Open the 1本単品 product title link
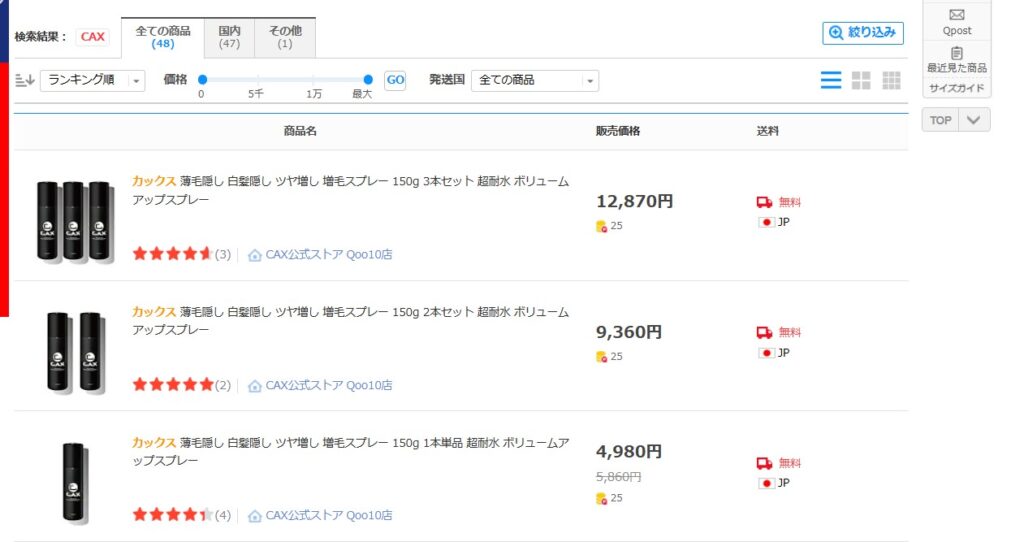The height and width of the screenshot is (542, 1024). pos(351,451)
